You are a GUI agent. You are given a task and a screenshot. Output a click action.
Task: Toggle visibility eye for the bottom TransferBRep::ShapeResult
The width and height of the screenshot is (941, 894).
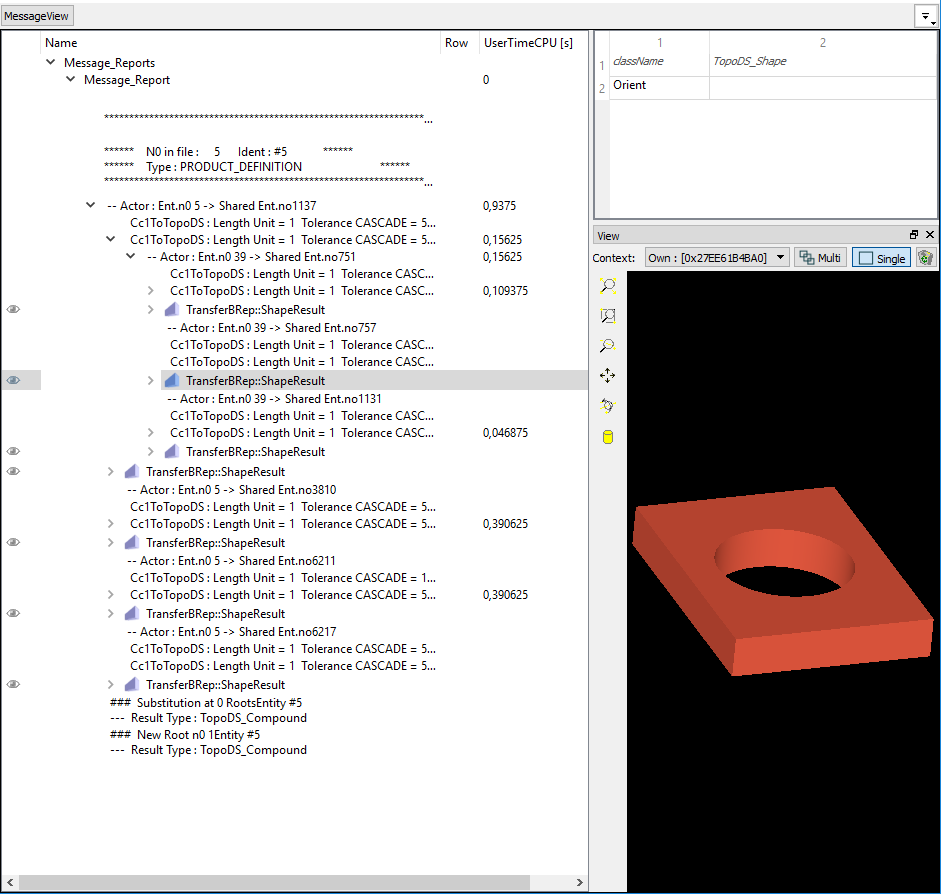pos(14,685)
